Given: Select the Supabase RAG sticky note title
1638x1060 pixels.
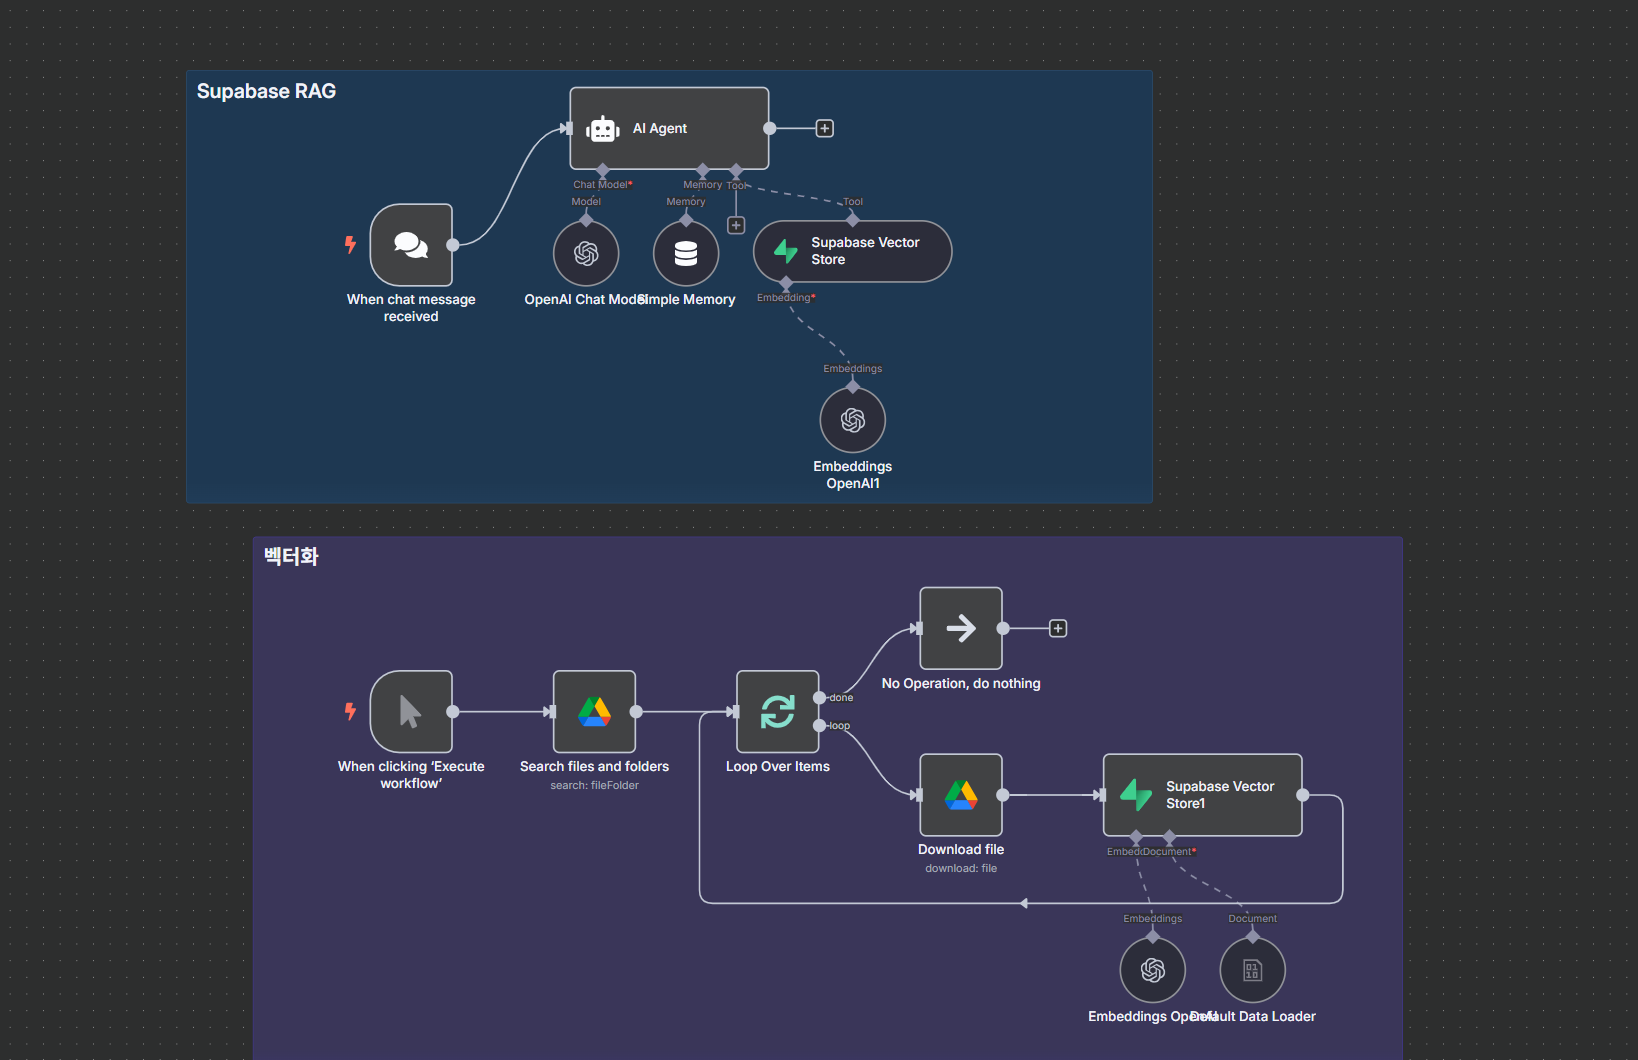Looking at the screenshot, I should pos(266,92).
